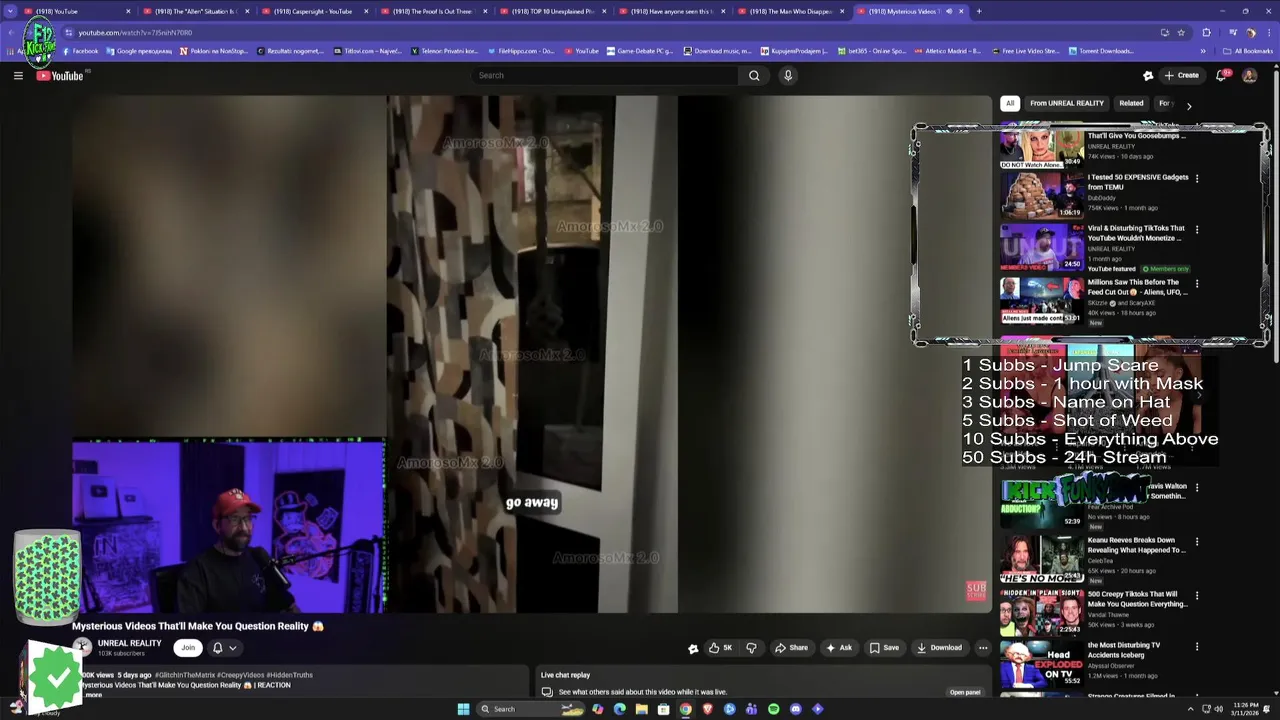
Task: Expand the channel notification bell dropdown
Action: [224, 647]
